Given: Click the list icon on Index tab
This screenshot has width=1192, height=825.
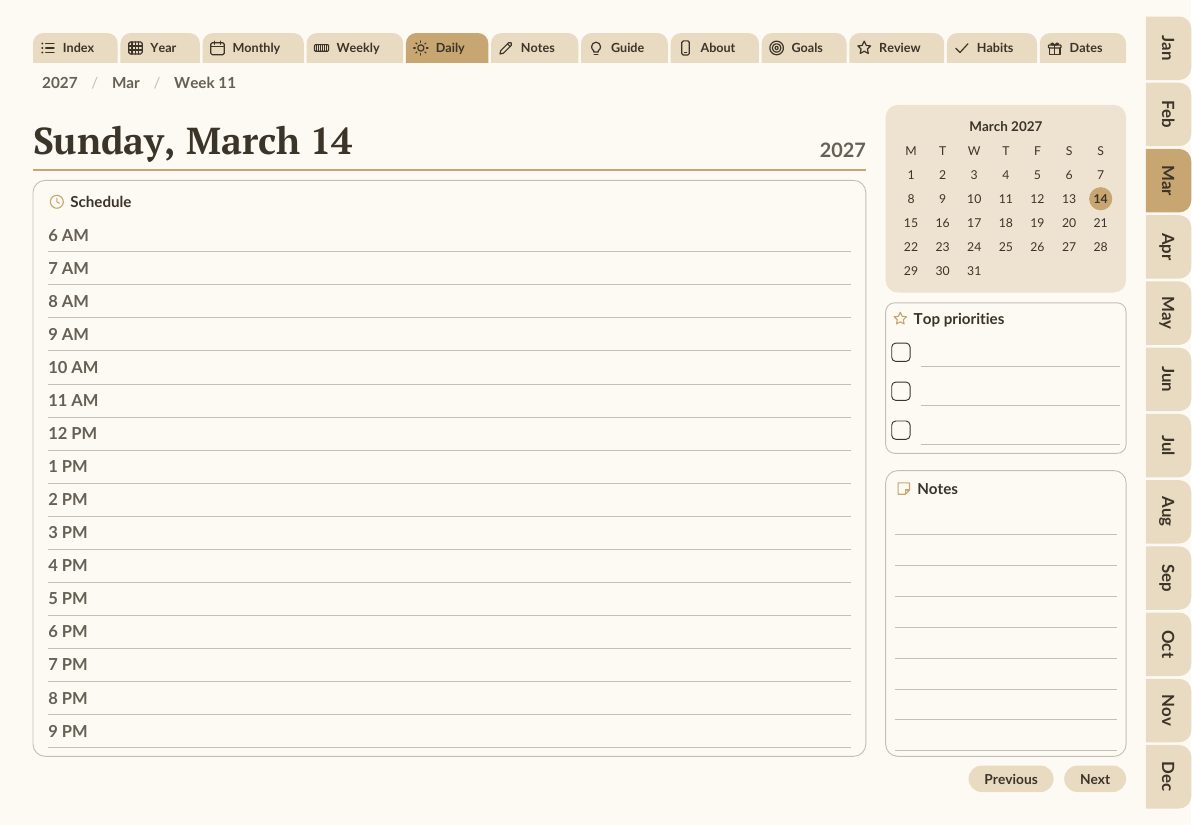Looking at the screenshot, I should coord(48,48).
